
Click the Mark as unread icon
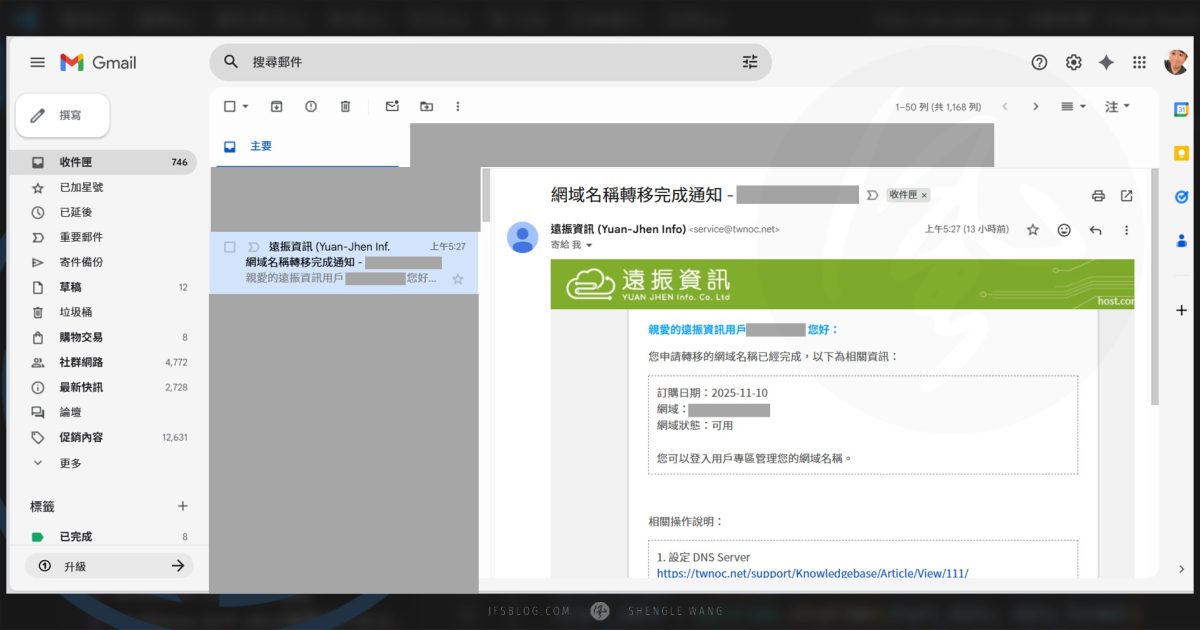point(392,106)
